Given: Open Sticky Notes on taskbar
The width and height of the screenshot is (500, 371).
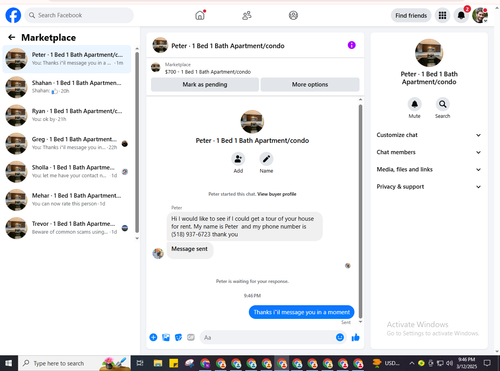Looking at the screenshot, I should pyautogui.click(x=173, y=363).
